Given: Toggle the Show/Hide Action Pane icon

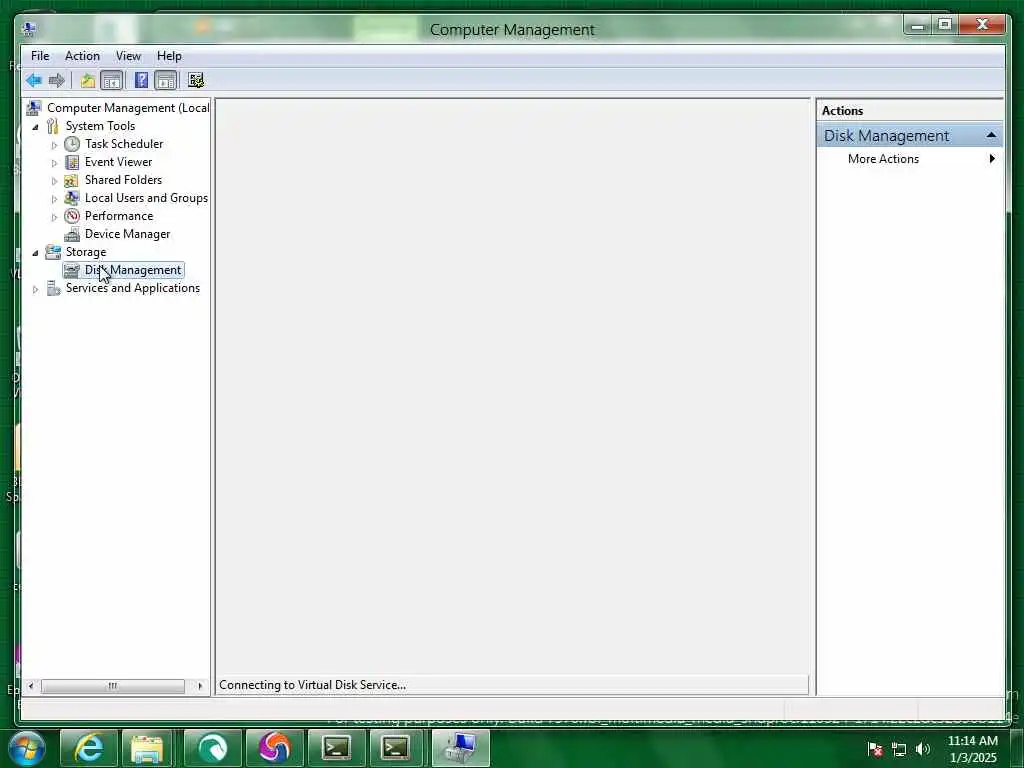Looking at the screenshot, I should coord(166,80).
